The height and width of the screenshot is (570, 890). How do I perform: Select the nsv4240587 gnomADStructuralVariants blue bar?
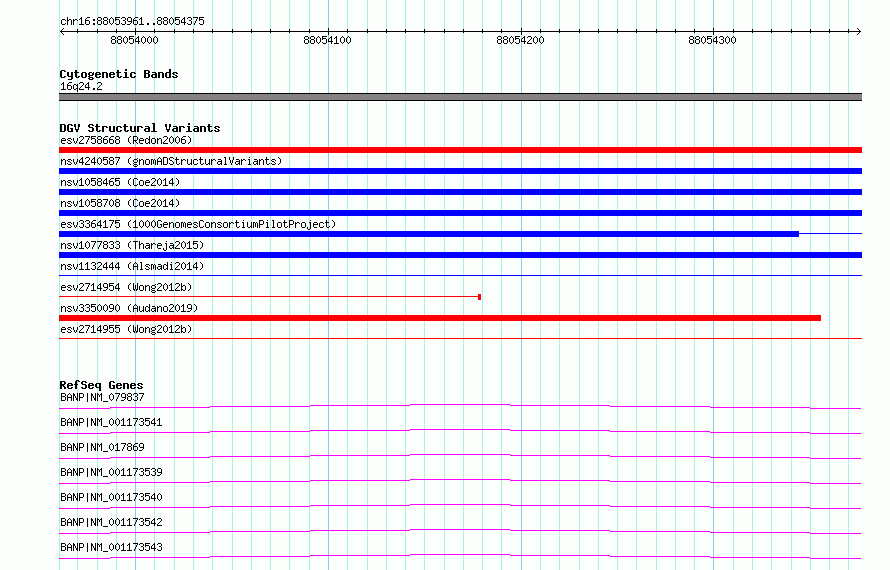pos(460,171)
